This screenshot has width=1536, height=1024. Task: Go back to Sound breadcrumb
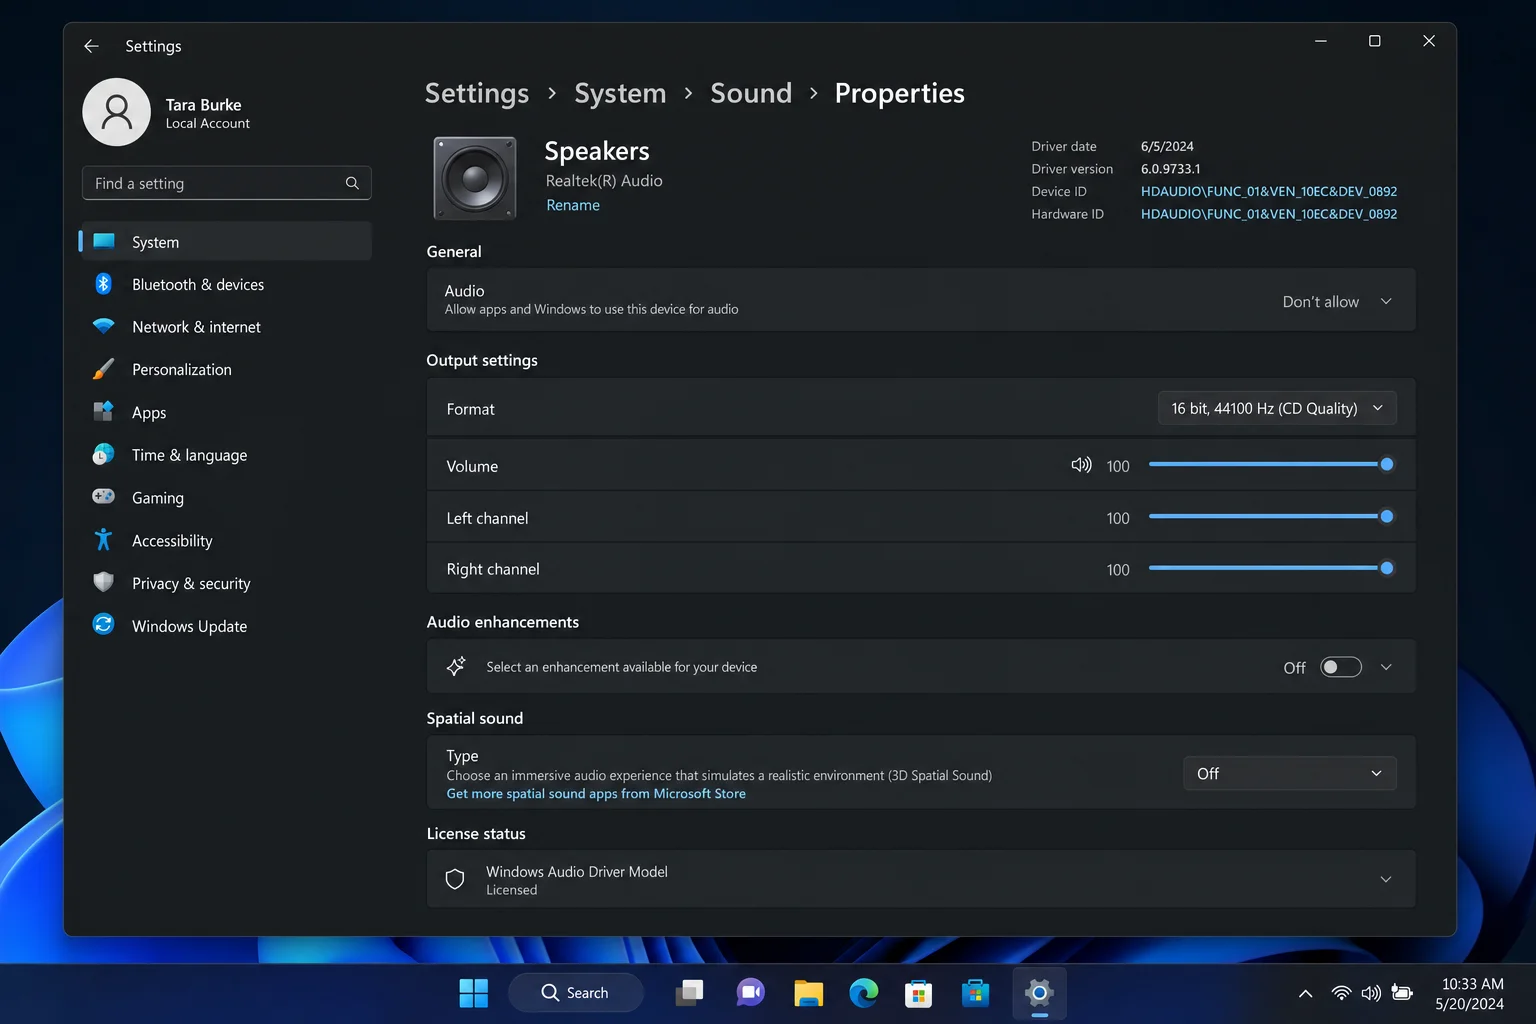751,93
